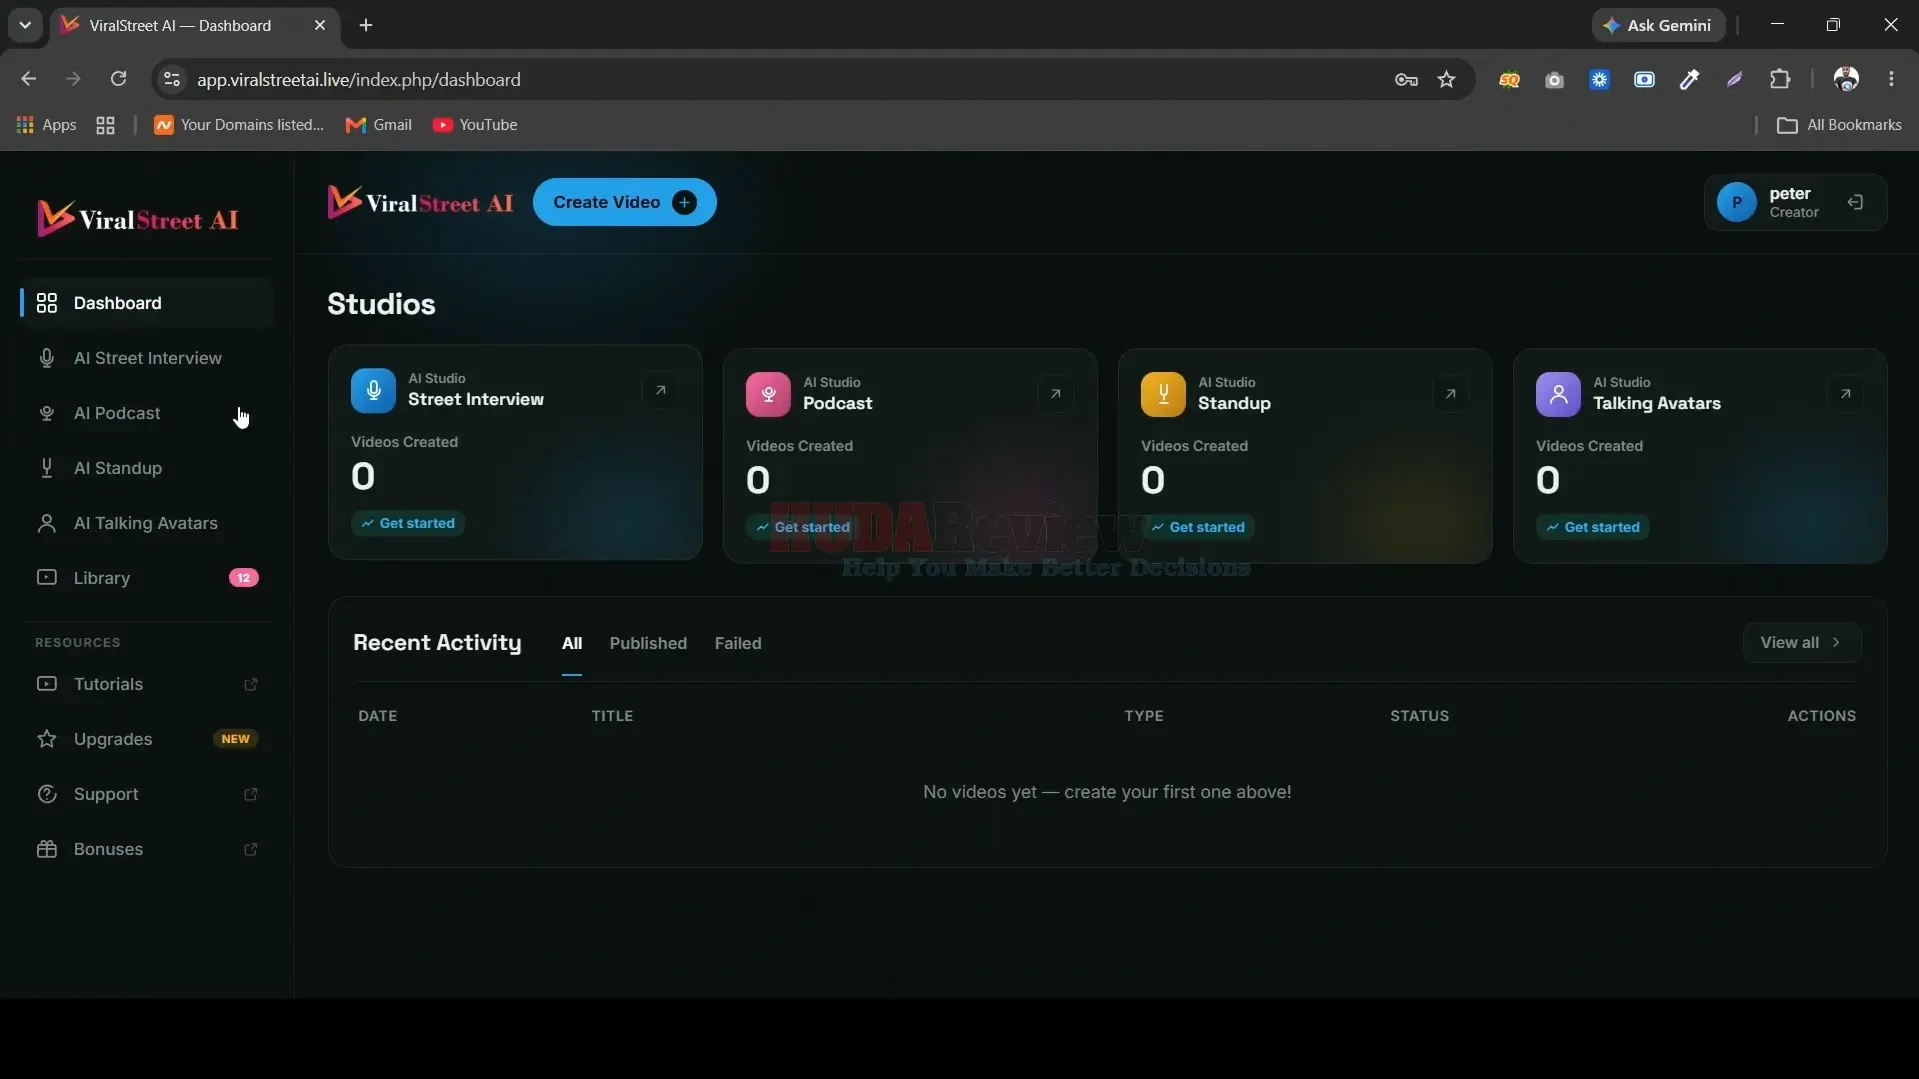Go to AI Podcast in sidebar
The image size is (1919, 1079).
point(147,413)
